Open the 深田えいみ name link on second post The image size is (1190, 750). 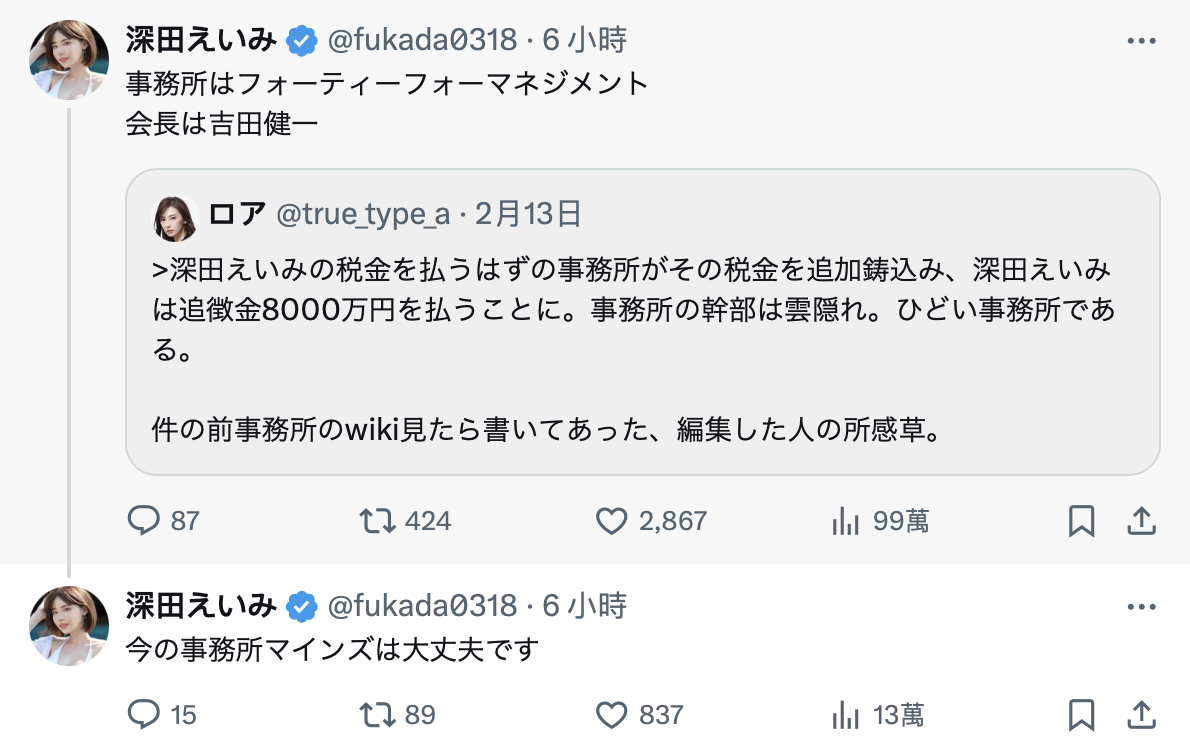click(200, 606)
